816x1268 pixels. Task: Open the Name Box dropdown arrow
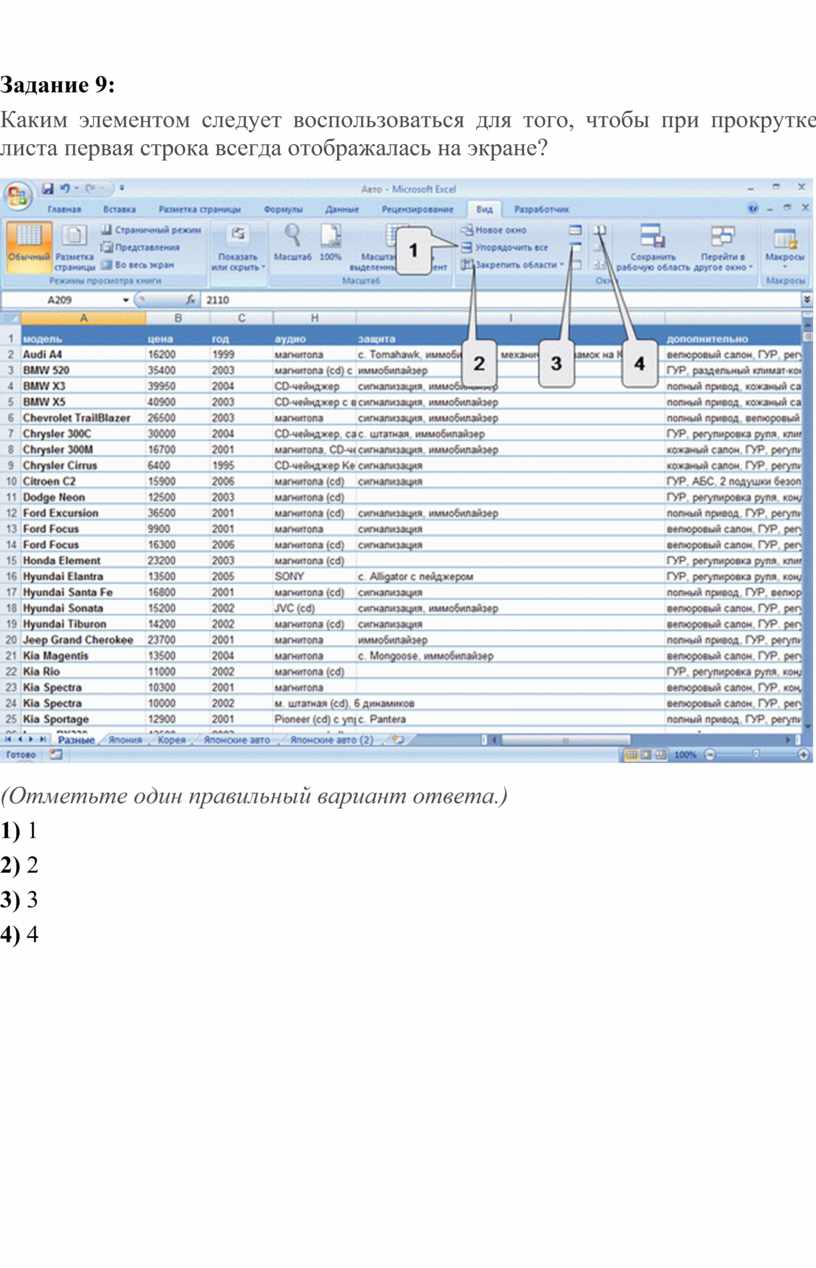125,299
